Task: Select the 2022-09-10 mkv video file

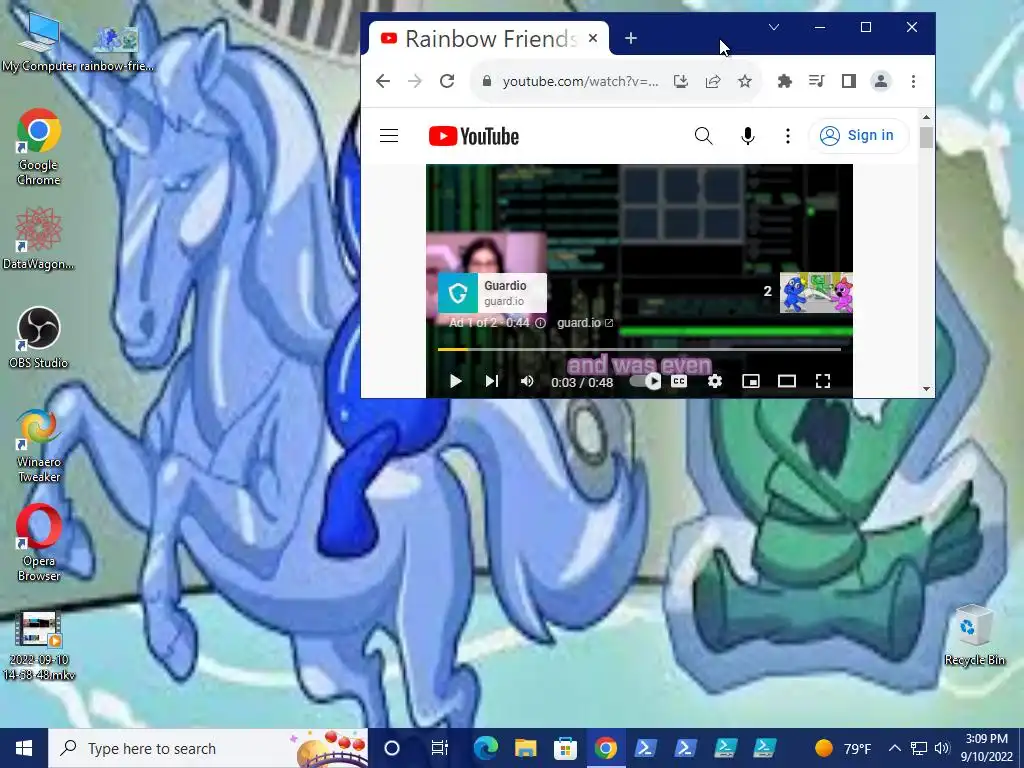Action: coord(39,646)
